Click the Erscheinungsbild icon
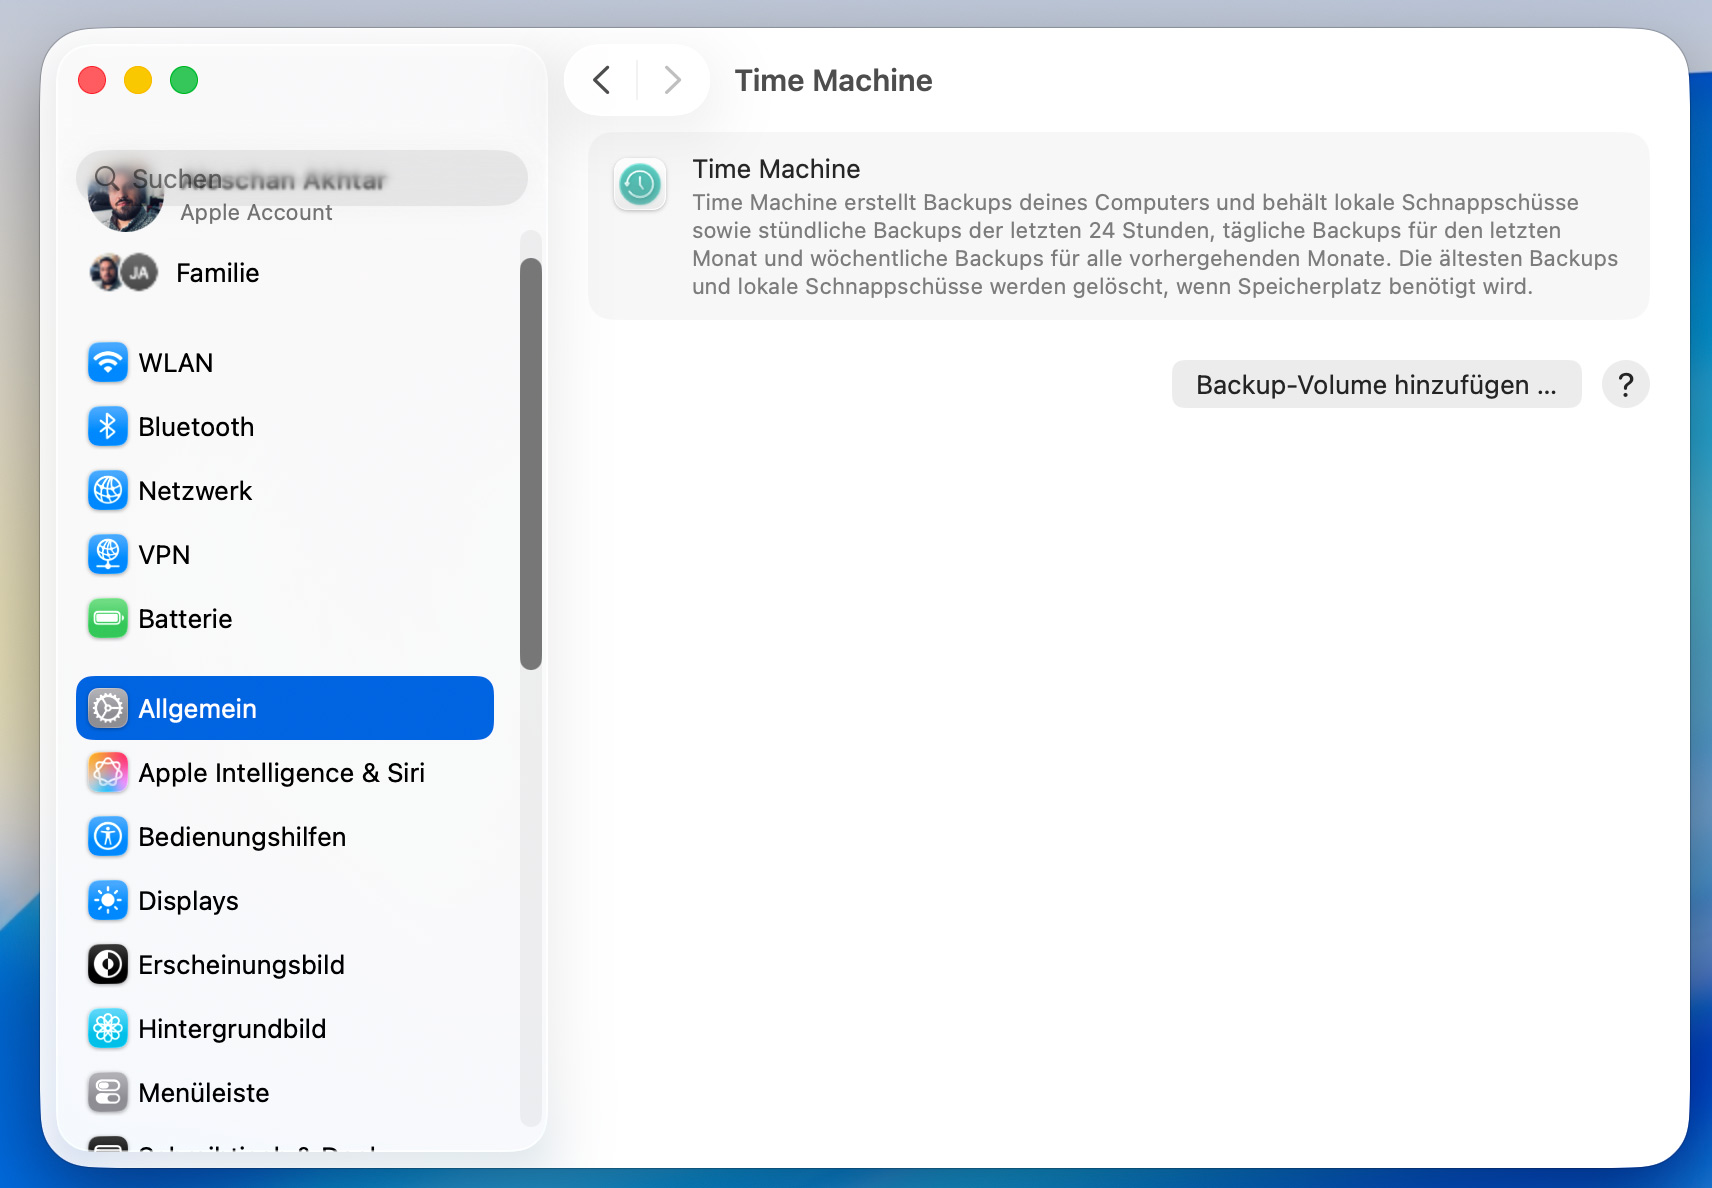The width and height of the screenshot is (1712, 1188). pos(108,965)
